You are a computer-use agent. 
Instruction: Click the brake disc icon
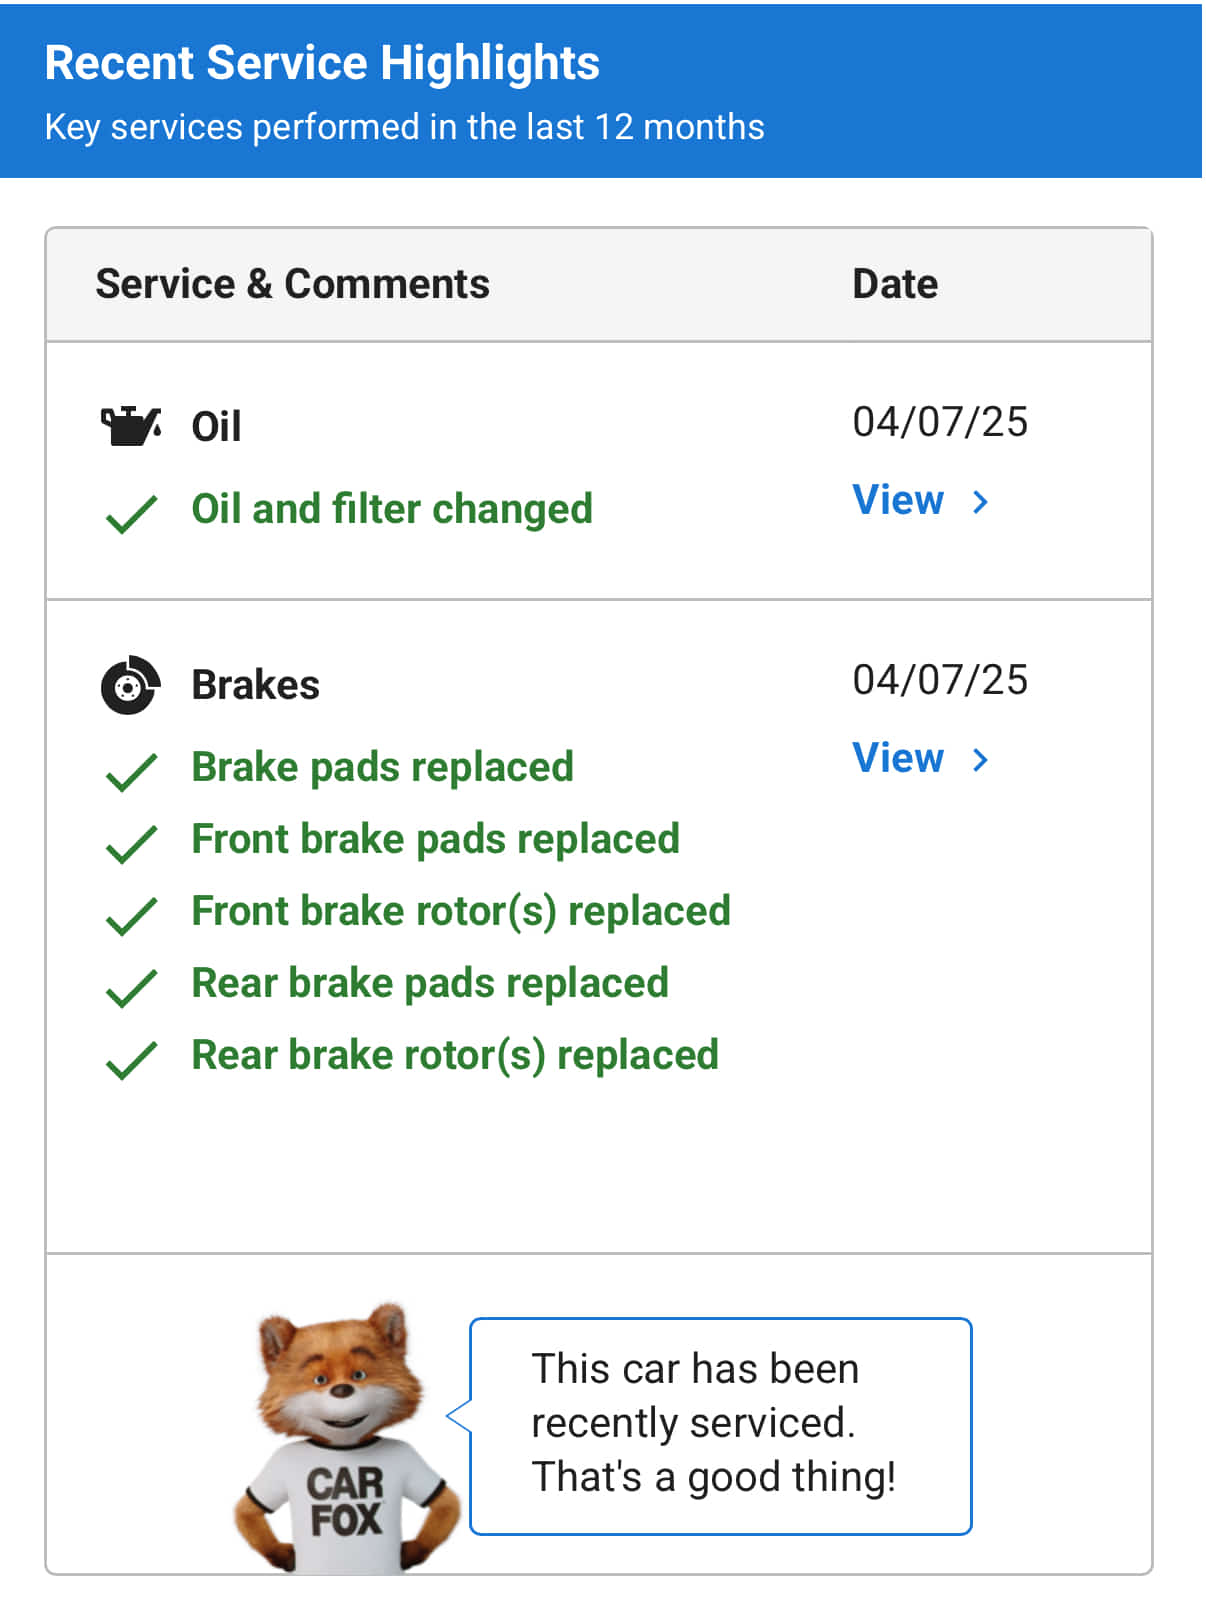click(x=130, y=685)
